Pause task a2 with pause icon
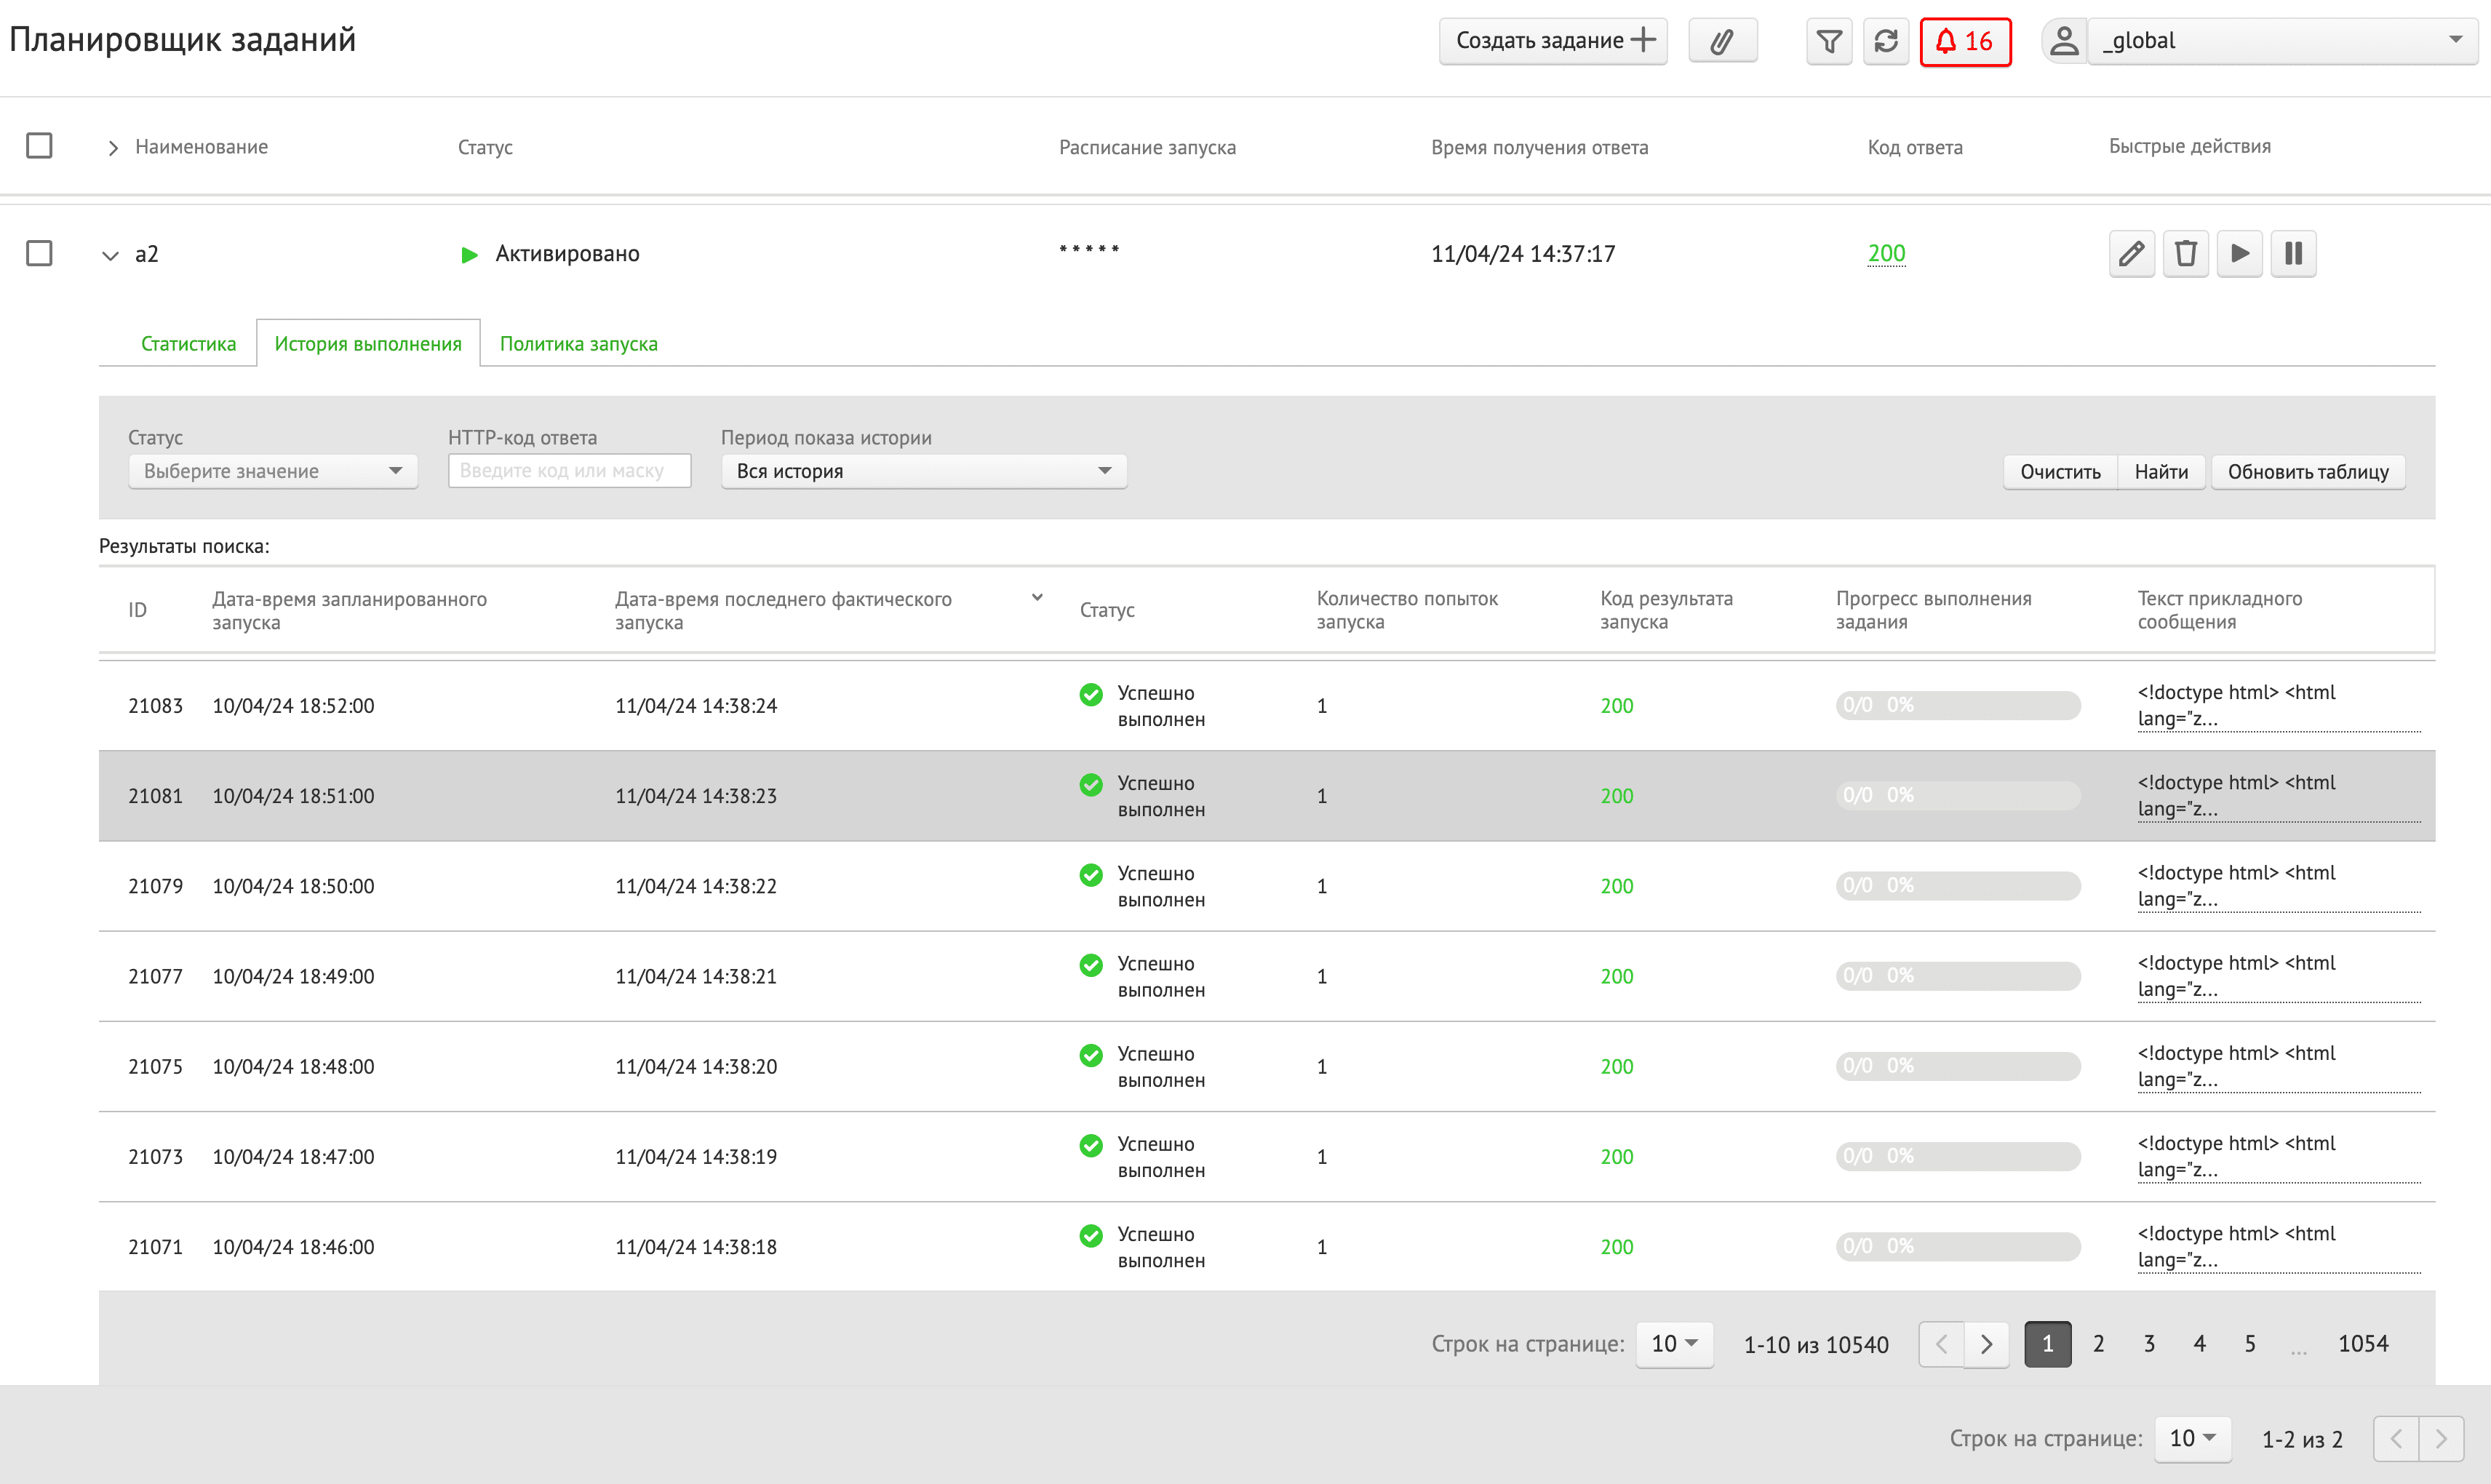 pyautogui.click(x=2293, y=253)
